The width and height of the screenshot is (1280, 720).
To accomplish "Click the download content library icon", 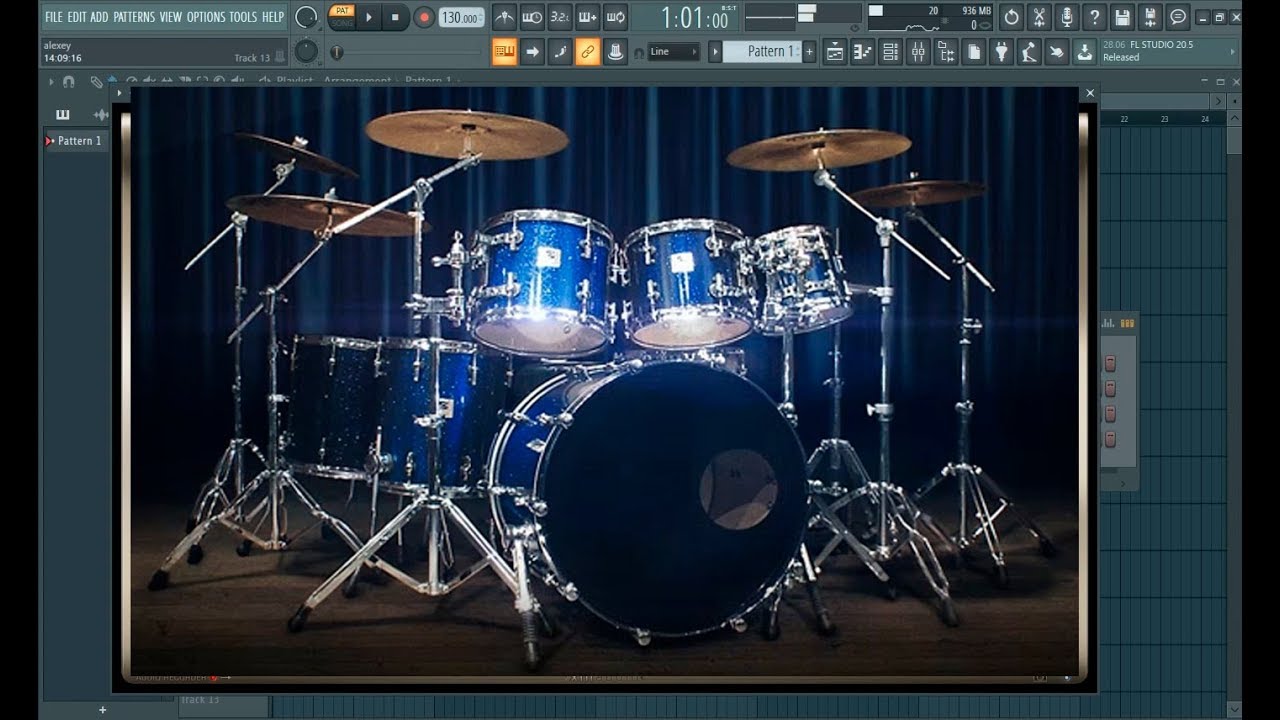I will coord(1085,52).
